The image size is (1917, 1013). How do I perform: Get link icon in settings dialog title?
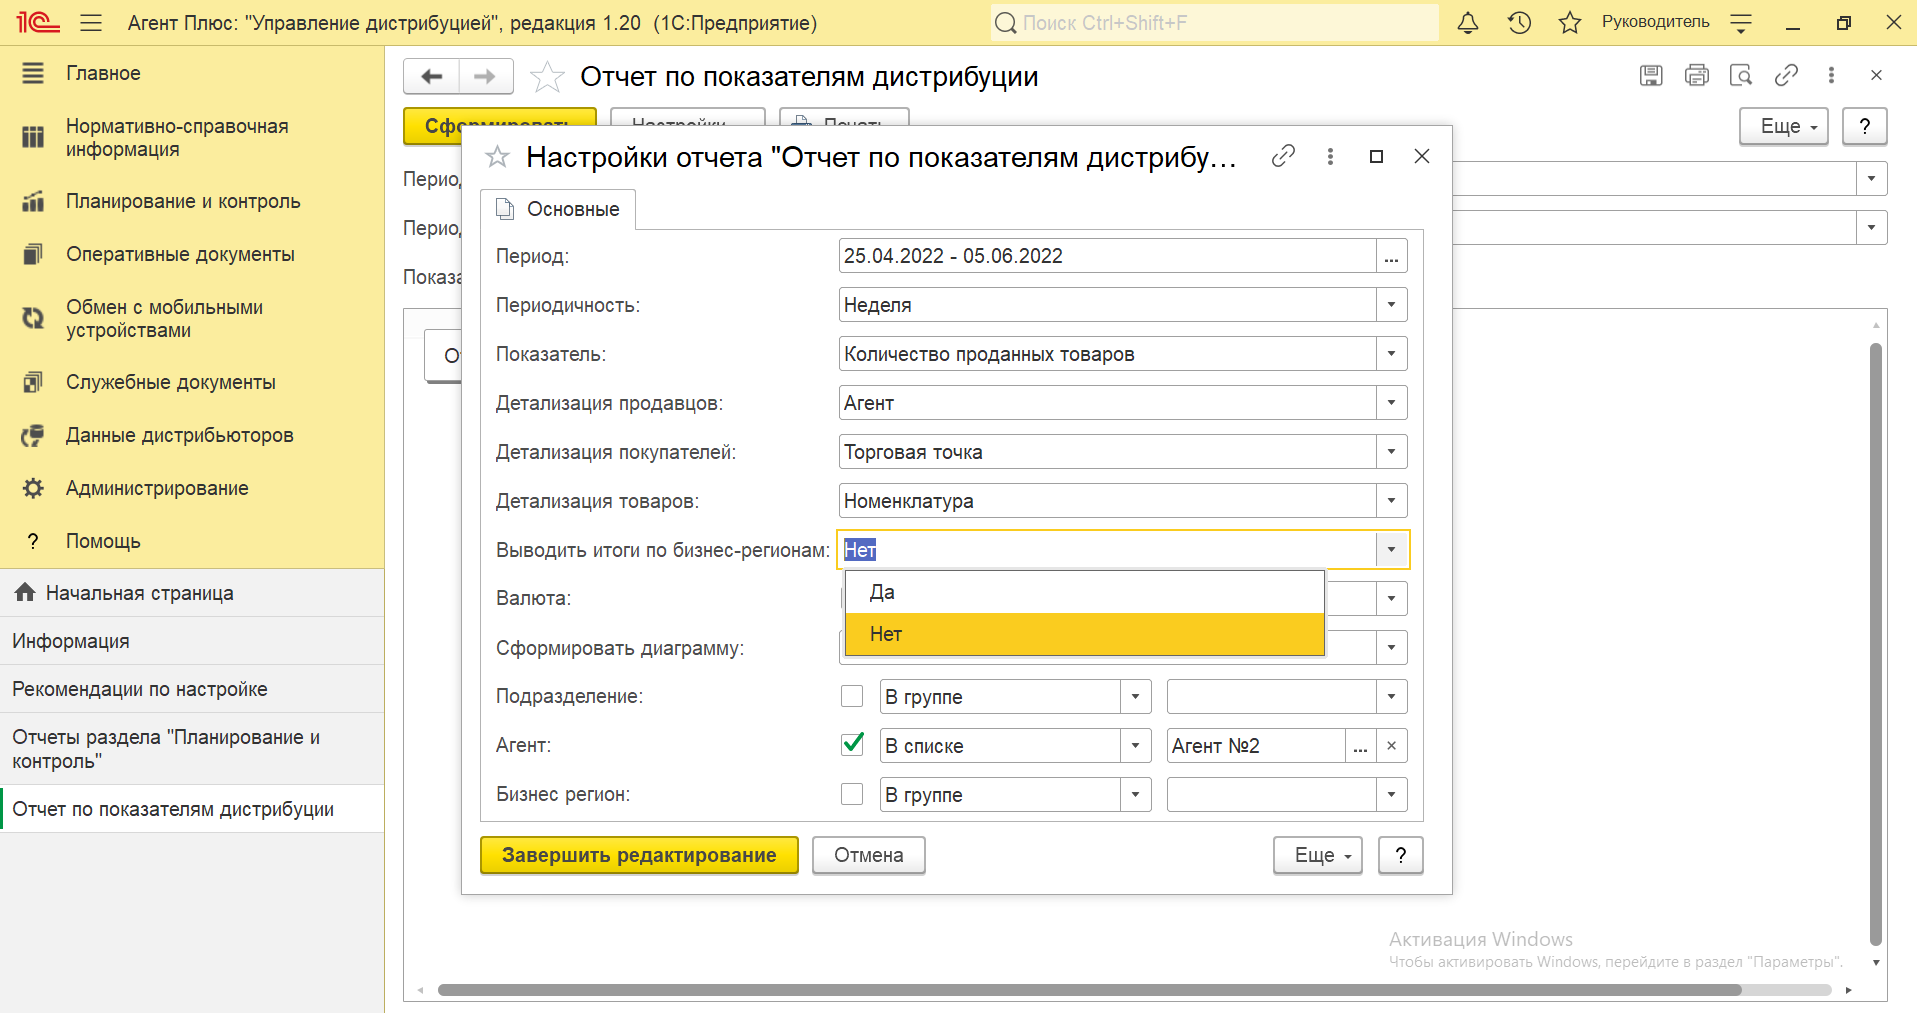tap(1283, 156)
